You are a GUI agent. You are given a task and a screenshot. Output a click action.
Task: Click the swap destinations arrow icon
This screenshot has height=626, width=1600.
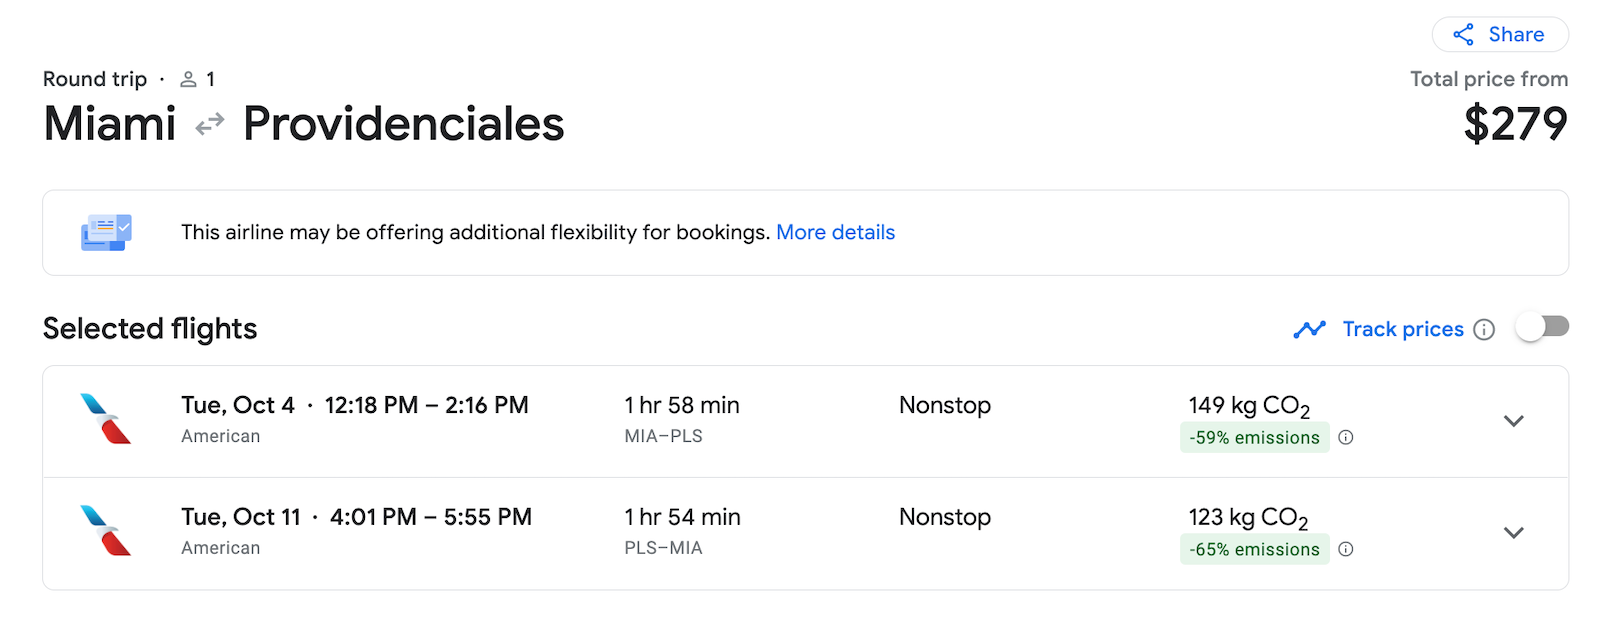click(207, 124)
